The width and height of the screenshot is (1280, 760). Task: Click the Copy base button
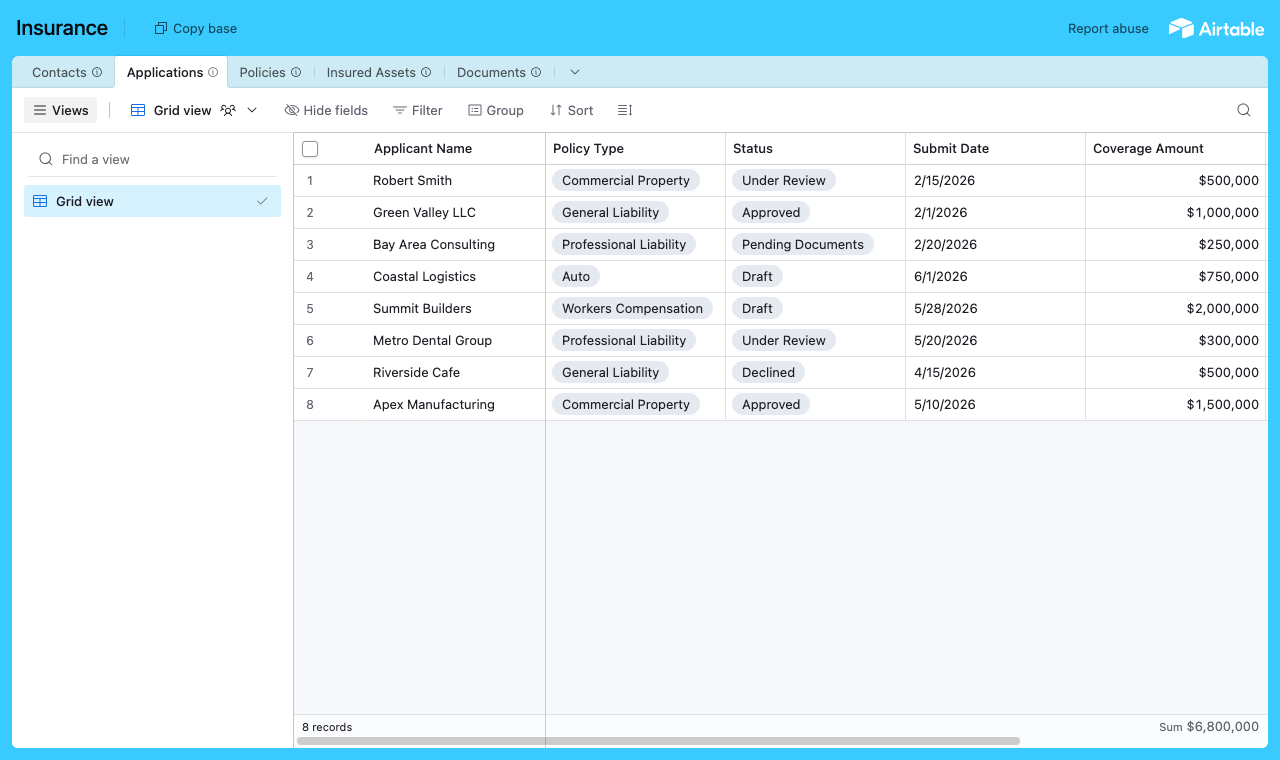pos(196,28)
